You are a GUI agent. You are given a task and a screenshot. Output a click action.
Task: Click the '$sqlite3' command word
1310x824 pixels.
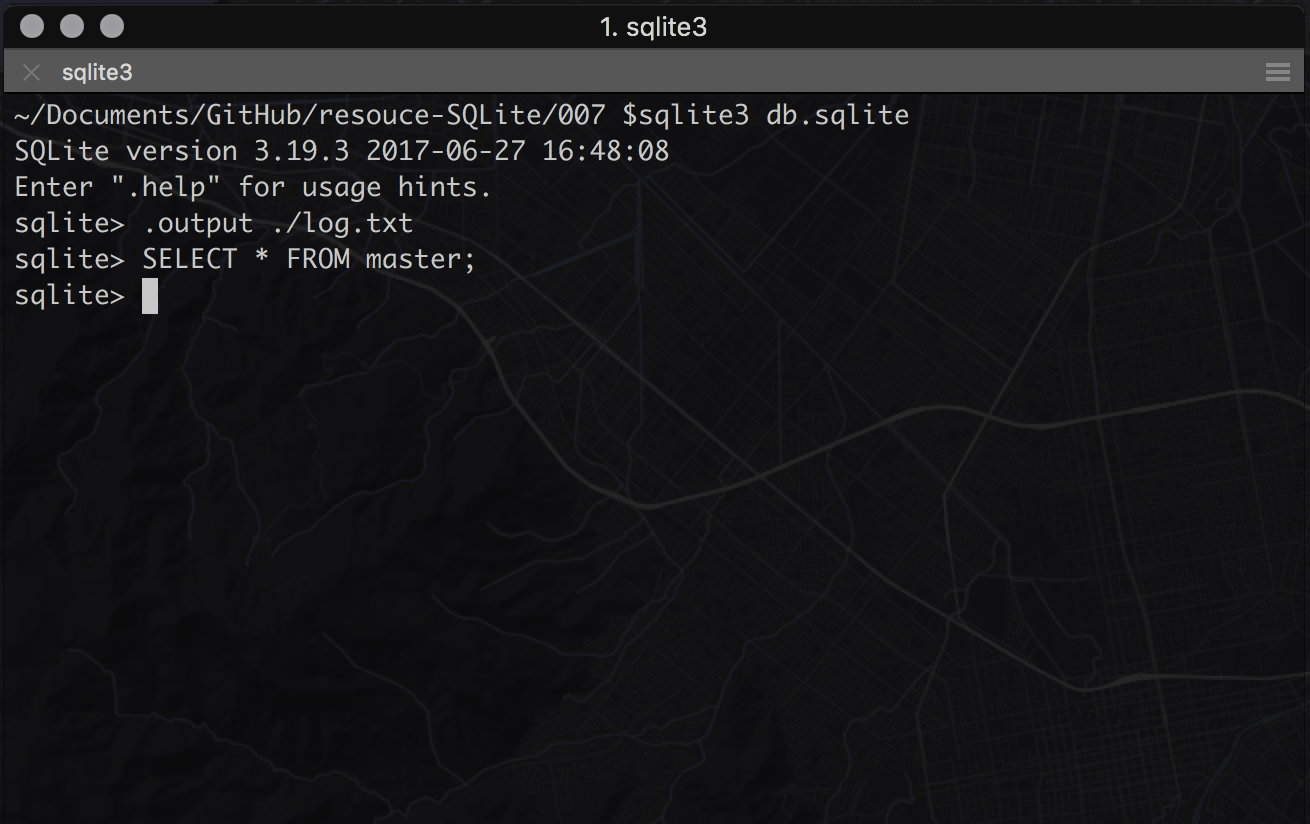[x=685, y=115]
